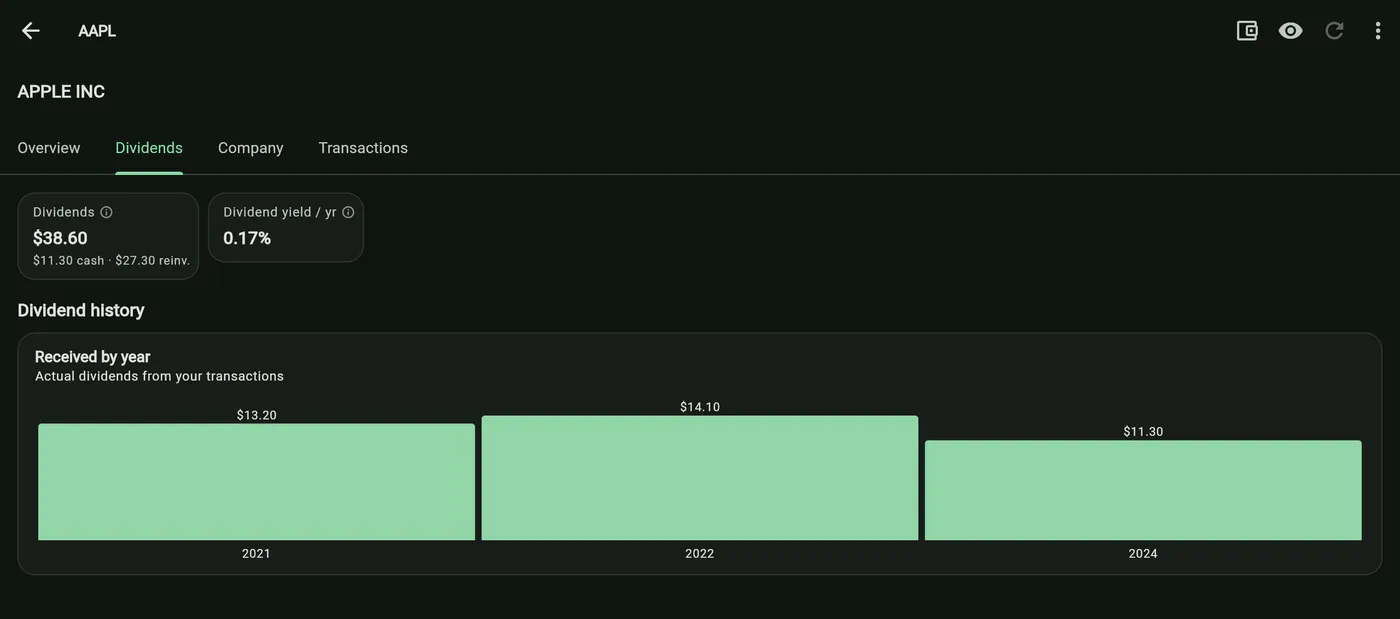Click the $14.10 bar value label
Screen dimensions: 1400x619
[x=700, y=407]
